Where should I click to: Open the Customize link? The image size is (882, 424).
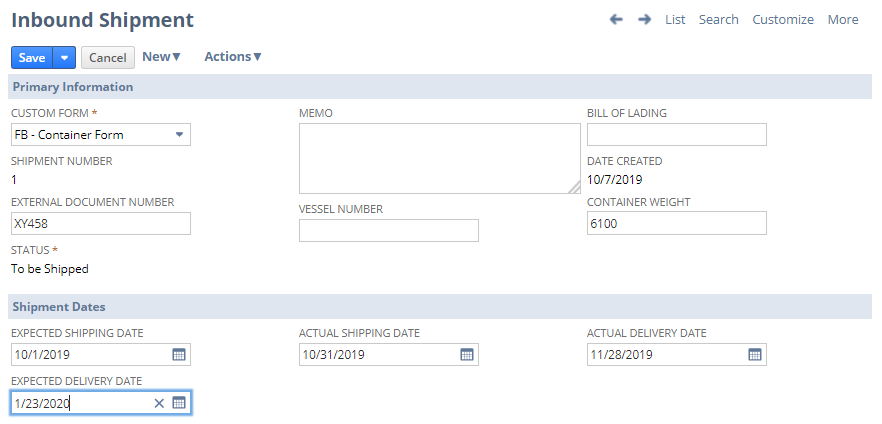pyautogui.click(x=783, y=19)
